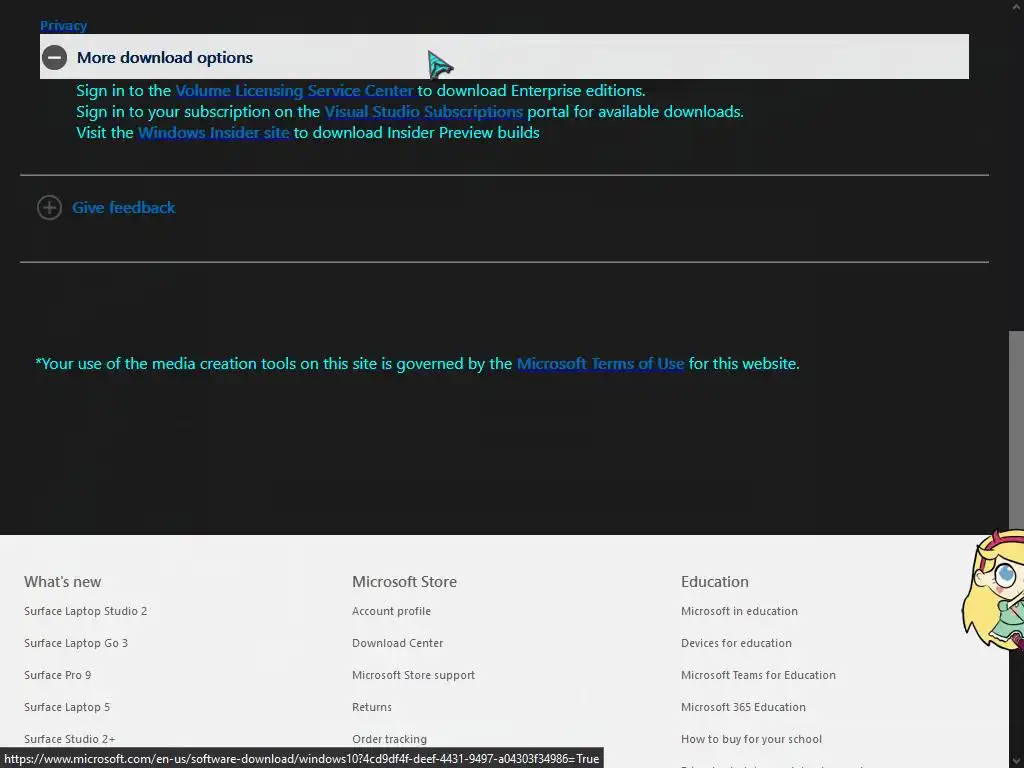
Task: Open Surface Laptop 5 footer link
Action: click(67, 707)
